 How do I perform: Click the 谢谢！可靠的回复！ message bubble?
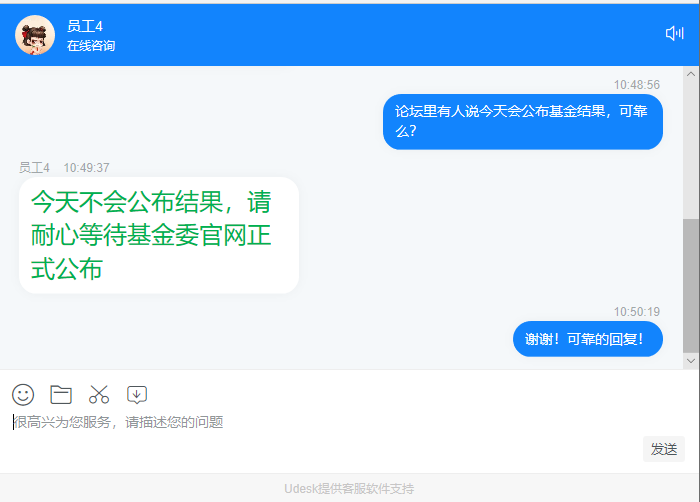click(588, 339)
